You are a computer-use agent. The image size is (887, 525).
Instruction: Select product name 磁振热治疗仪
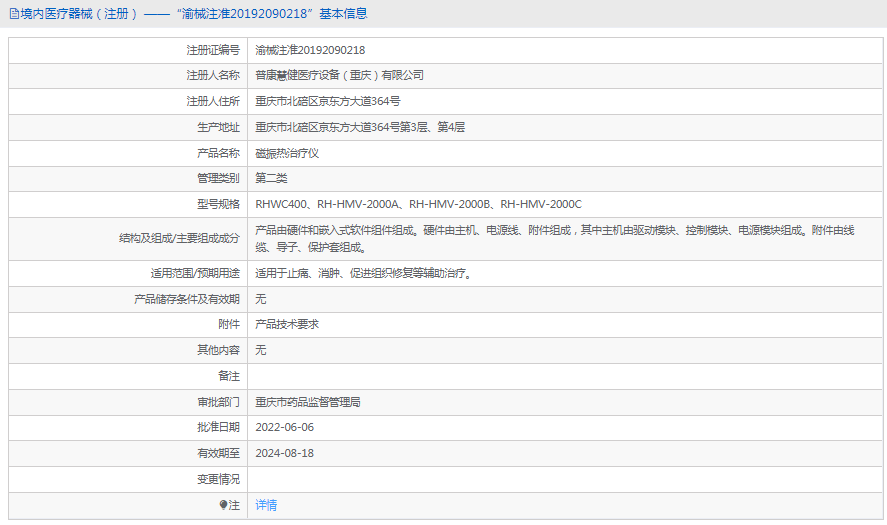pyautogui.click(x=287, y=153)
